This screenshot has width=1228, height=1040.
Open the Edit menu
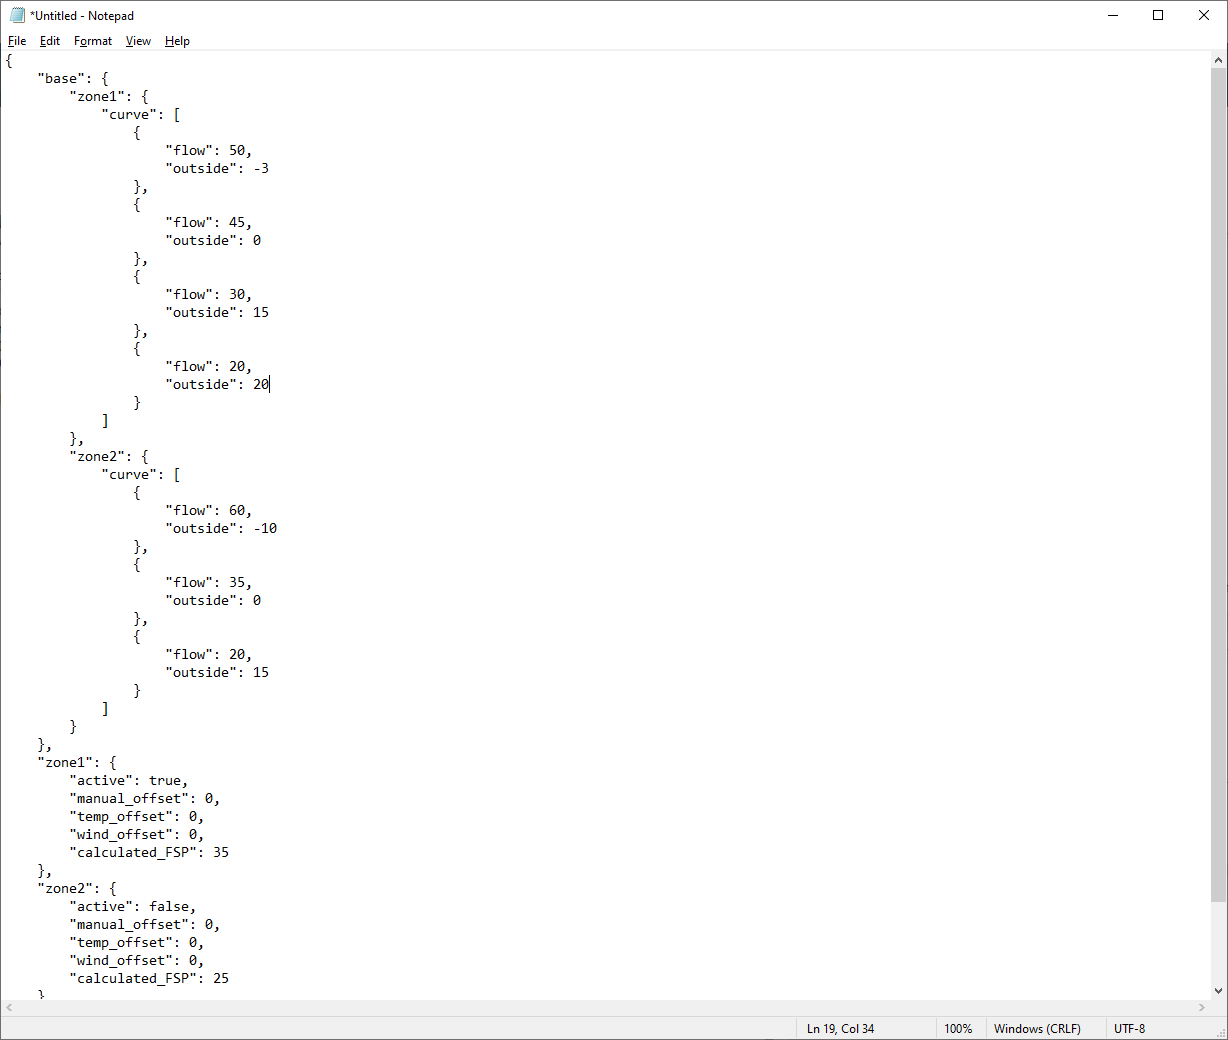50,41
